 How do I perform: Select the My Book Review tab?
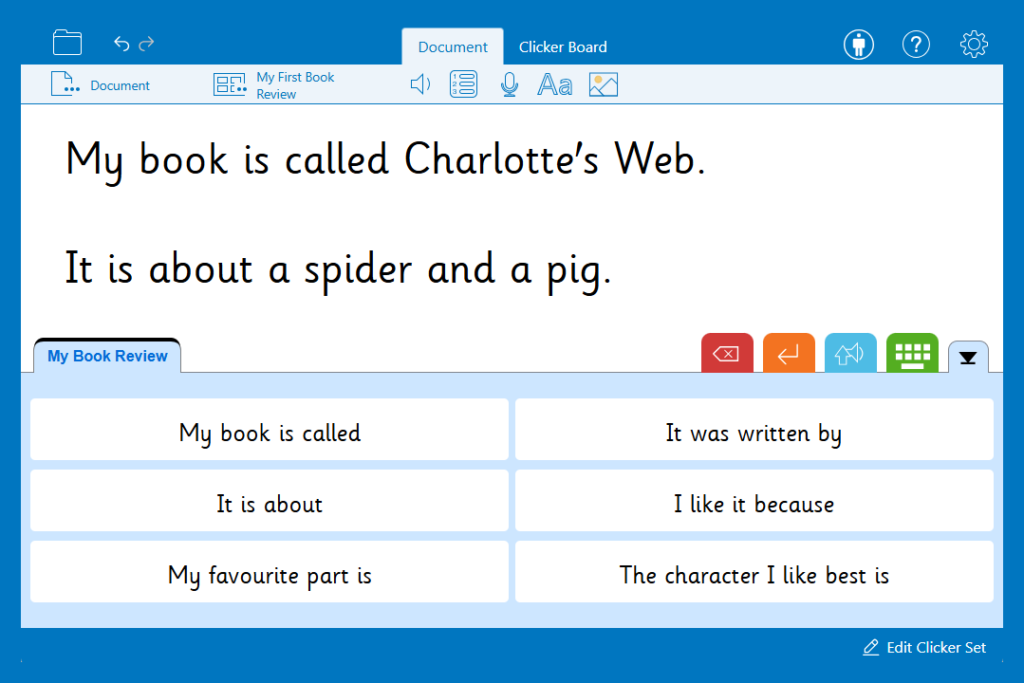(107, 356)
